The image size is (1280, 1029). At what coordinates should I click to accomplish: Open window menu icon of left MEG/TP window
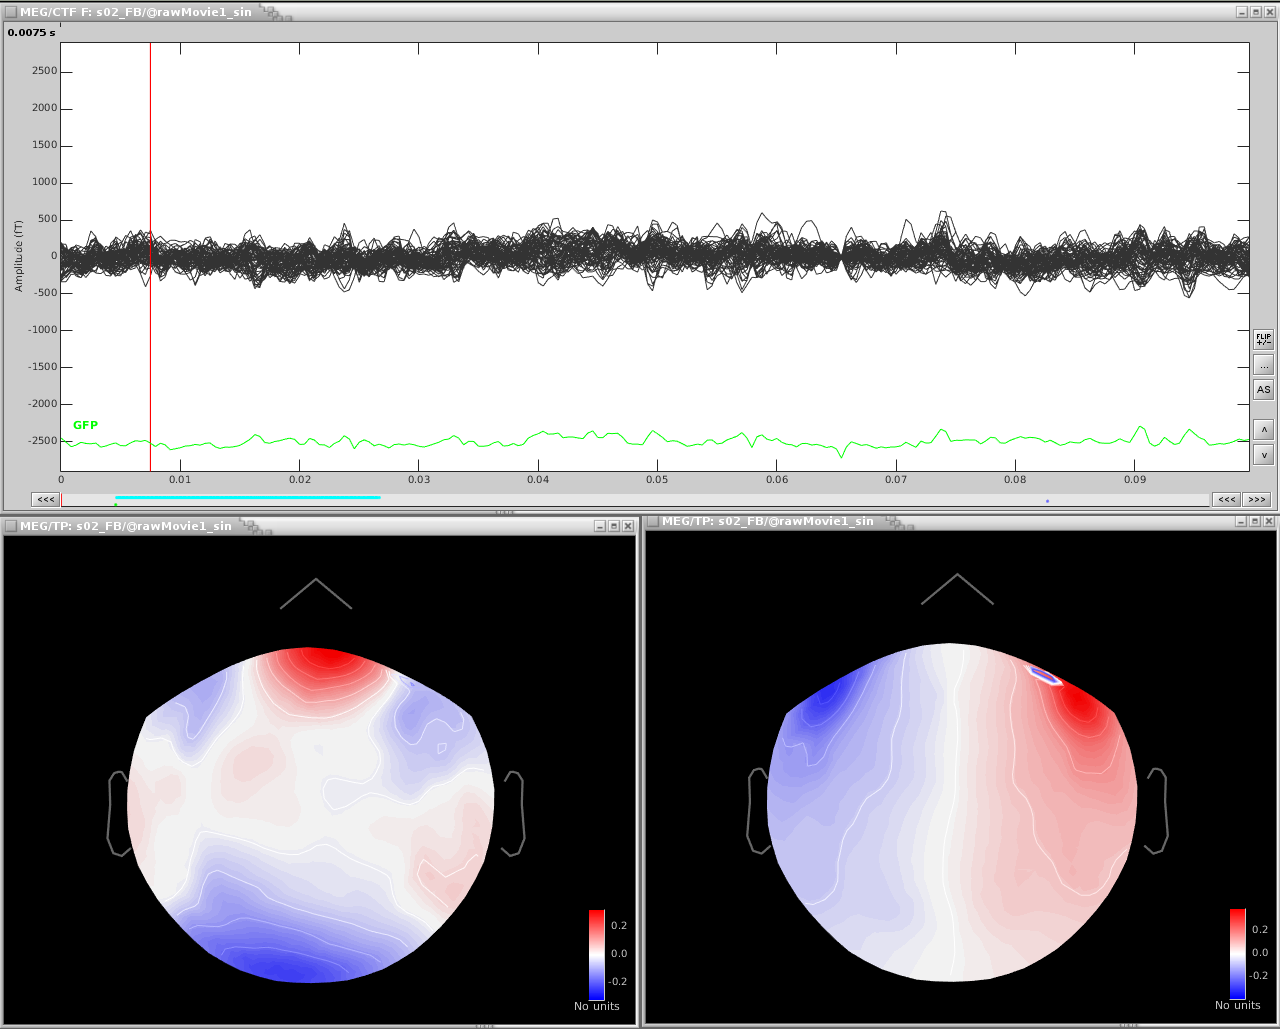(x=11, y=526)
